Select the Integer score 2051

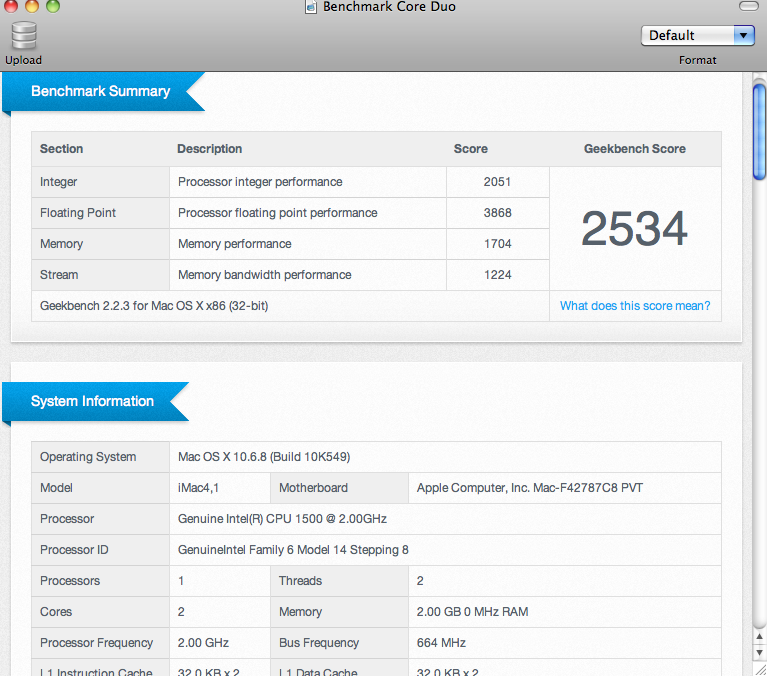[x=497, y=182]
